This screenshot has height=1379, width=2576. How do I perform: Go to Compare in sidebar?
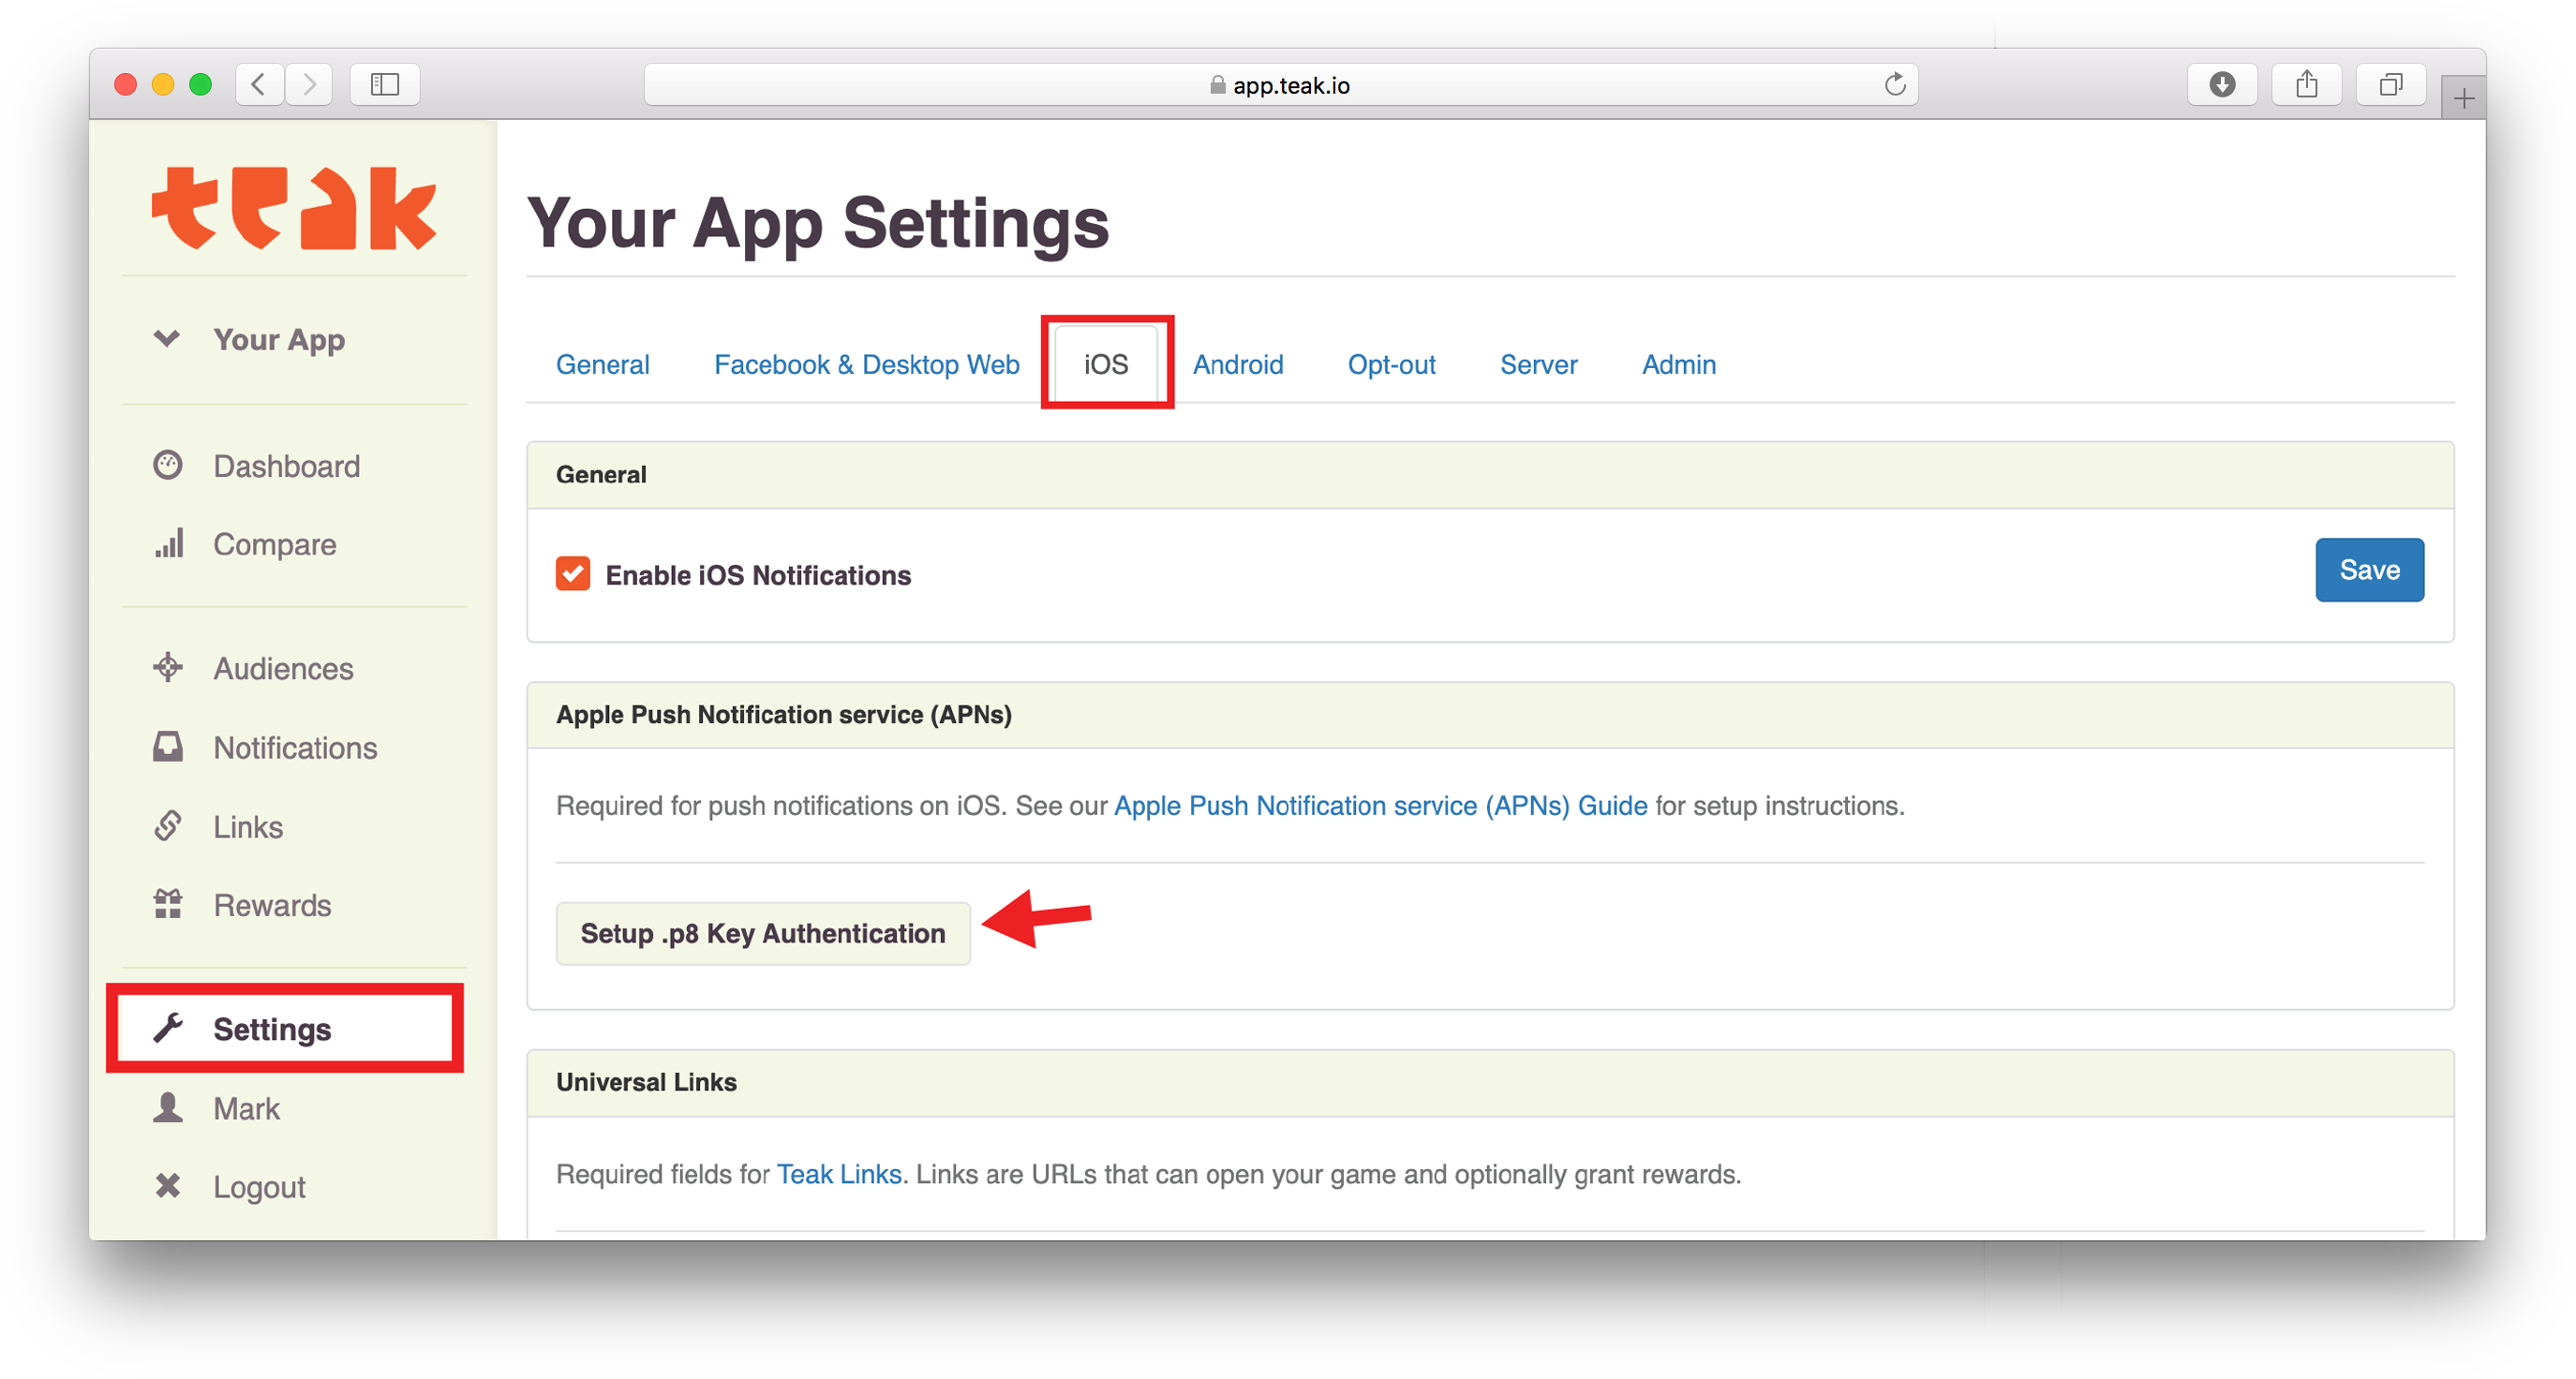pos(275,544)
